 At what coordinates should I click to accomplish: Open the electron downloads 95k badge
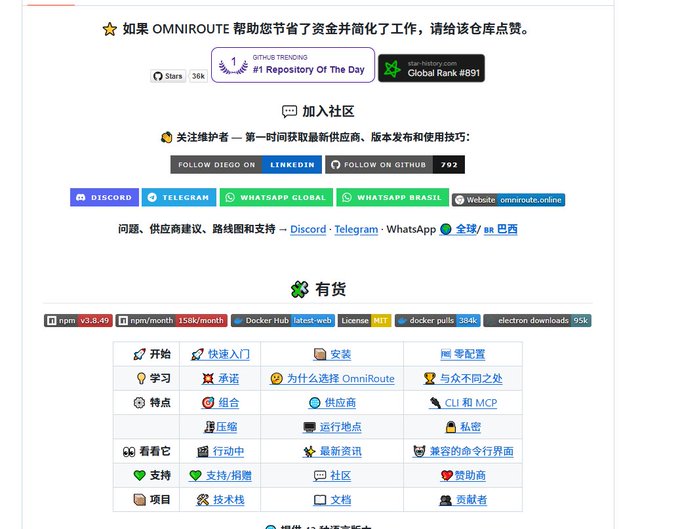537,320
